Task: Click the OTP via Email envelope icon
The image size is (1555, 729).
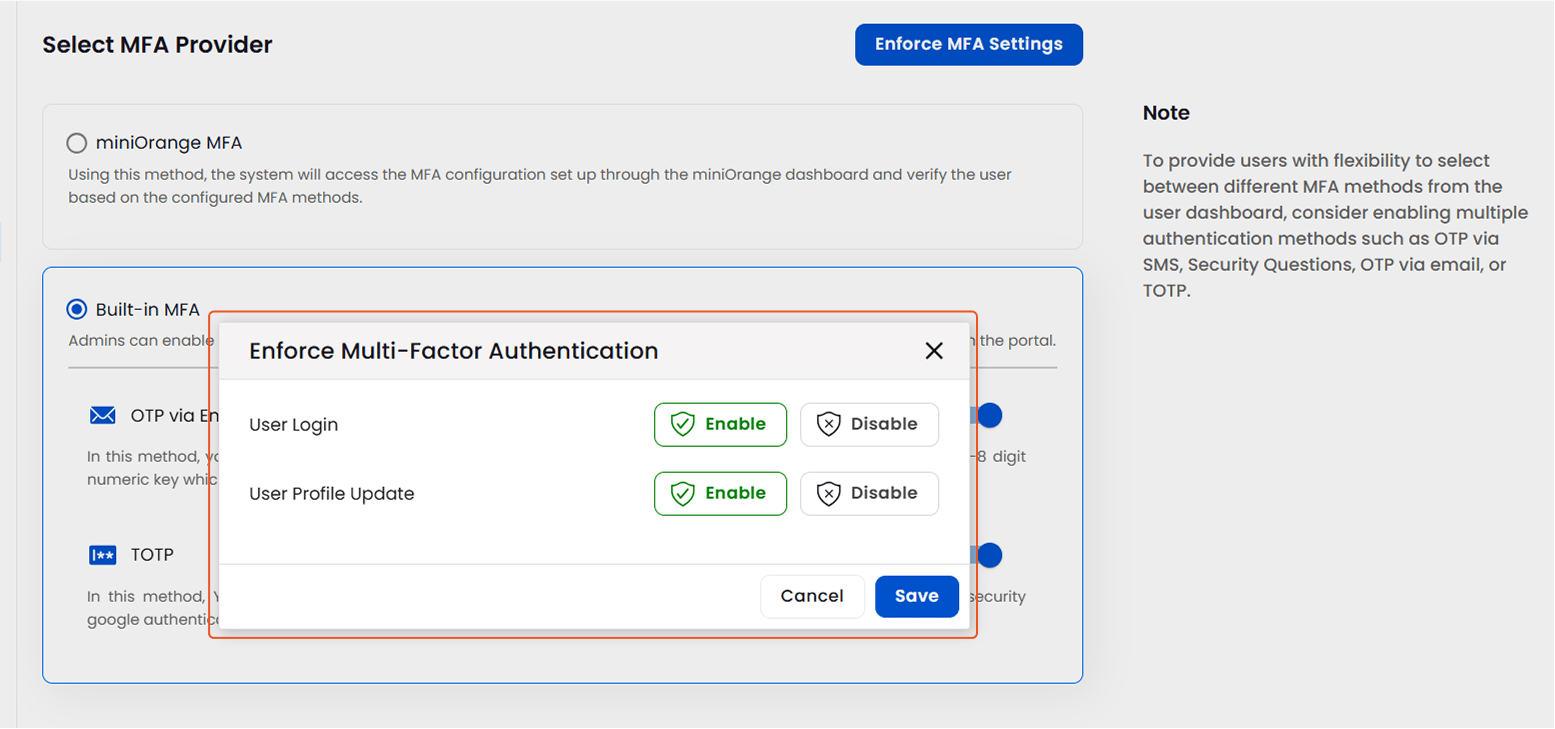Action: click(x=102, y=415)
